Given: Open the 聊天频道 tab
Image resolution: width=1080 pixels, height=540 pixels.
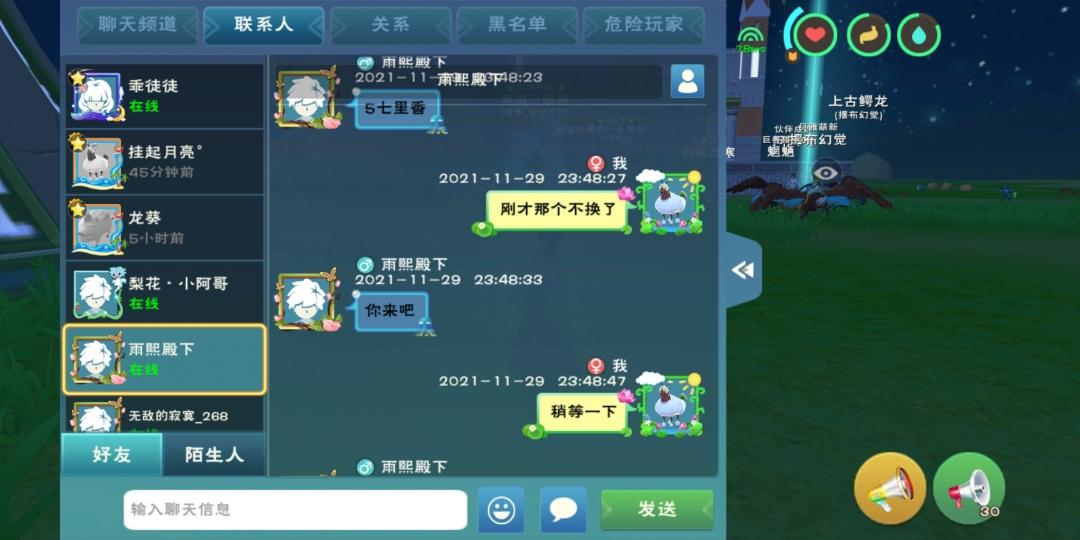Looking at the screenshot, I should (x=138, y=25).
